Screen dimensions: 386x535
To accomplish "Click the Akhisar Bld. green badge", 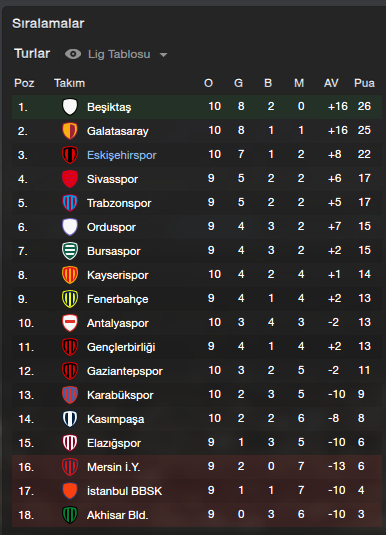I will coord(70,515).
